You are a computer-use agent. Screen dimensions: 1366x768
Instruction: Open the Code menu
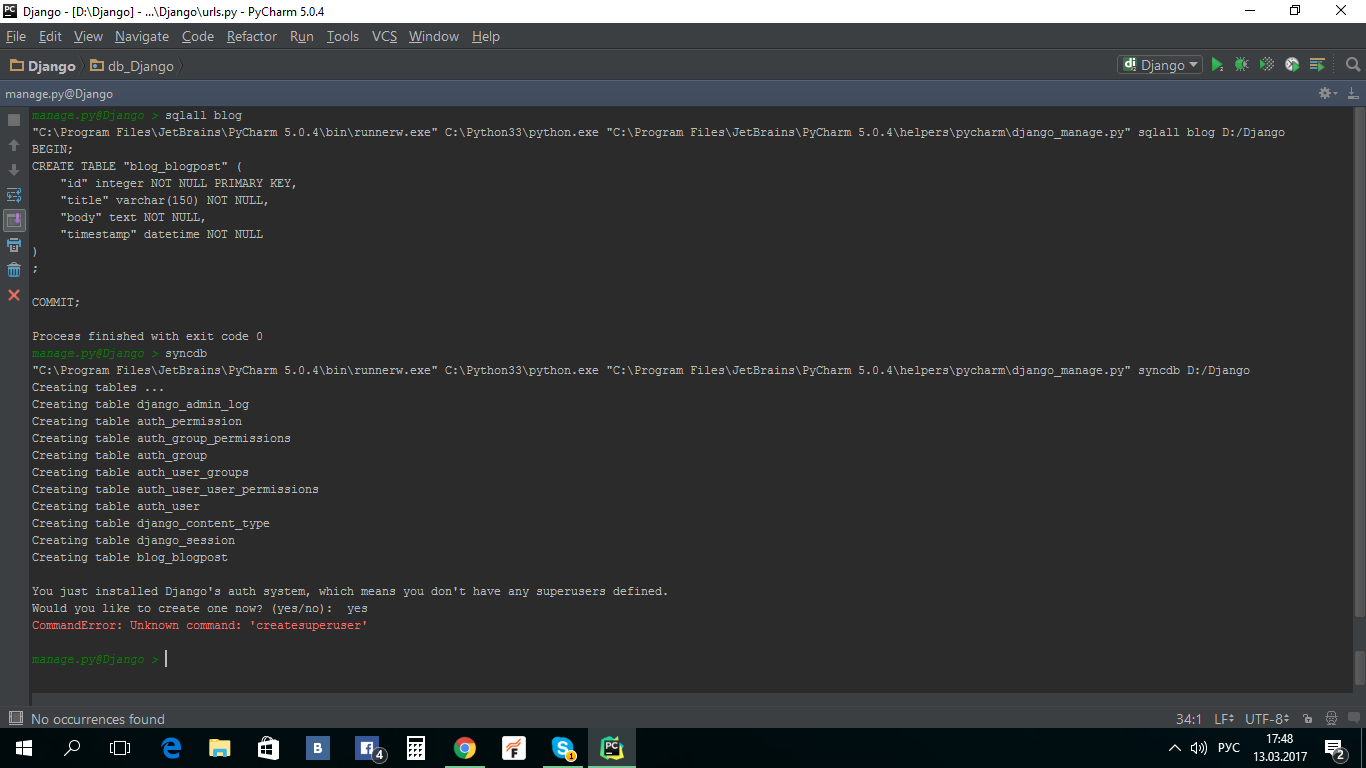coord(198,36)
